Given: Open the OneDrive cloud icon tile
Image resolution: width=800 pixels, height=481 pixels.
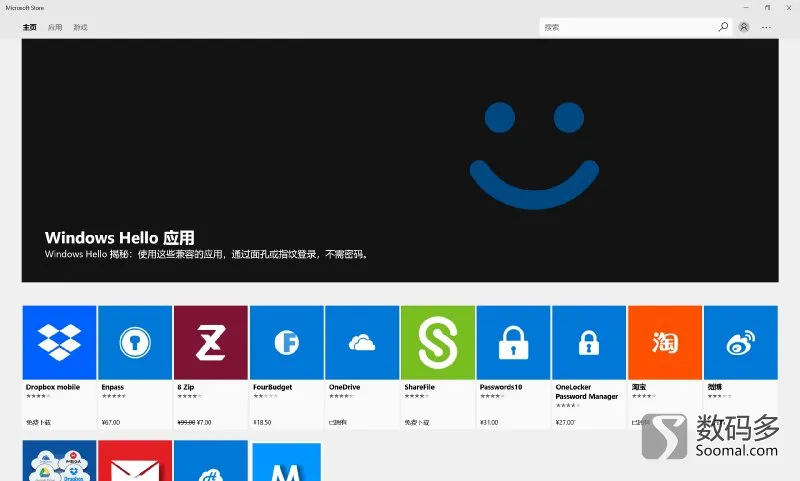Looking at the screenshot, I should (362, 342).
